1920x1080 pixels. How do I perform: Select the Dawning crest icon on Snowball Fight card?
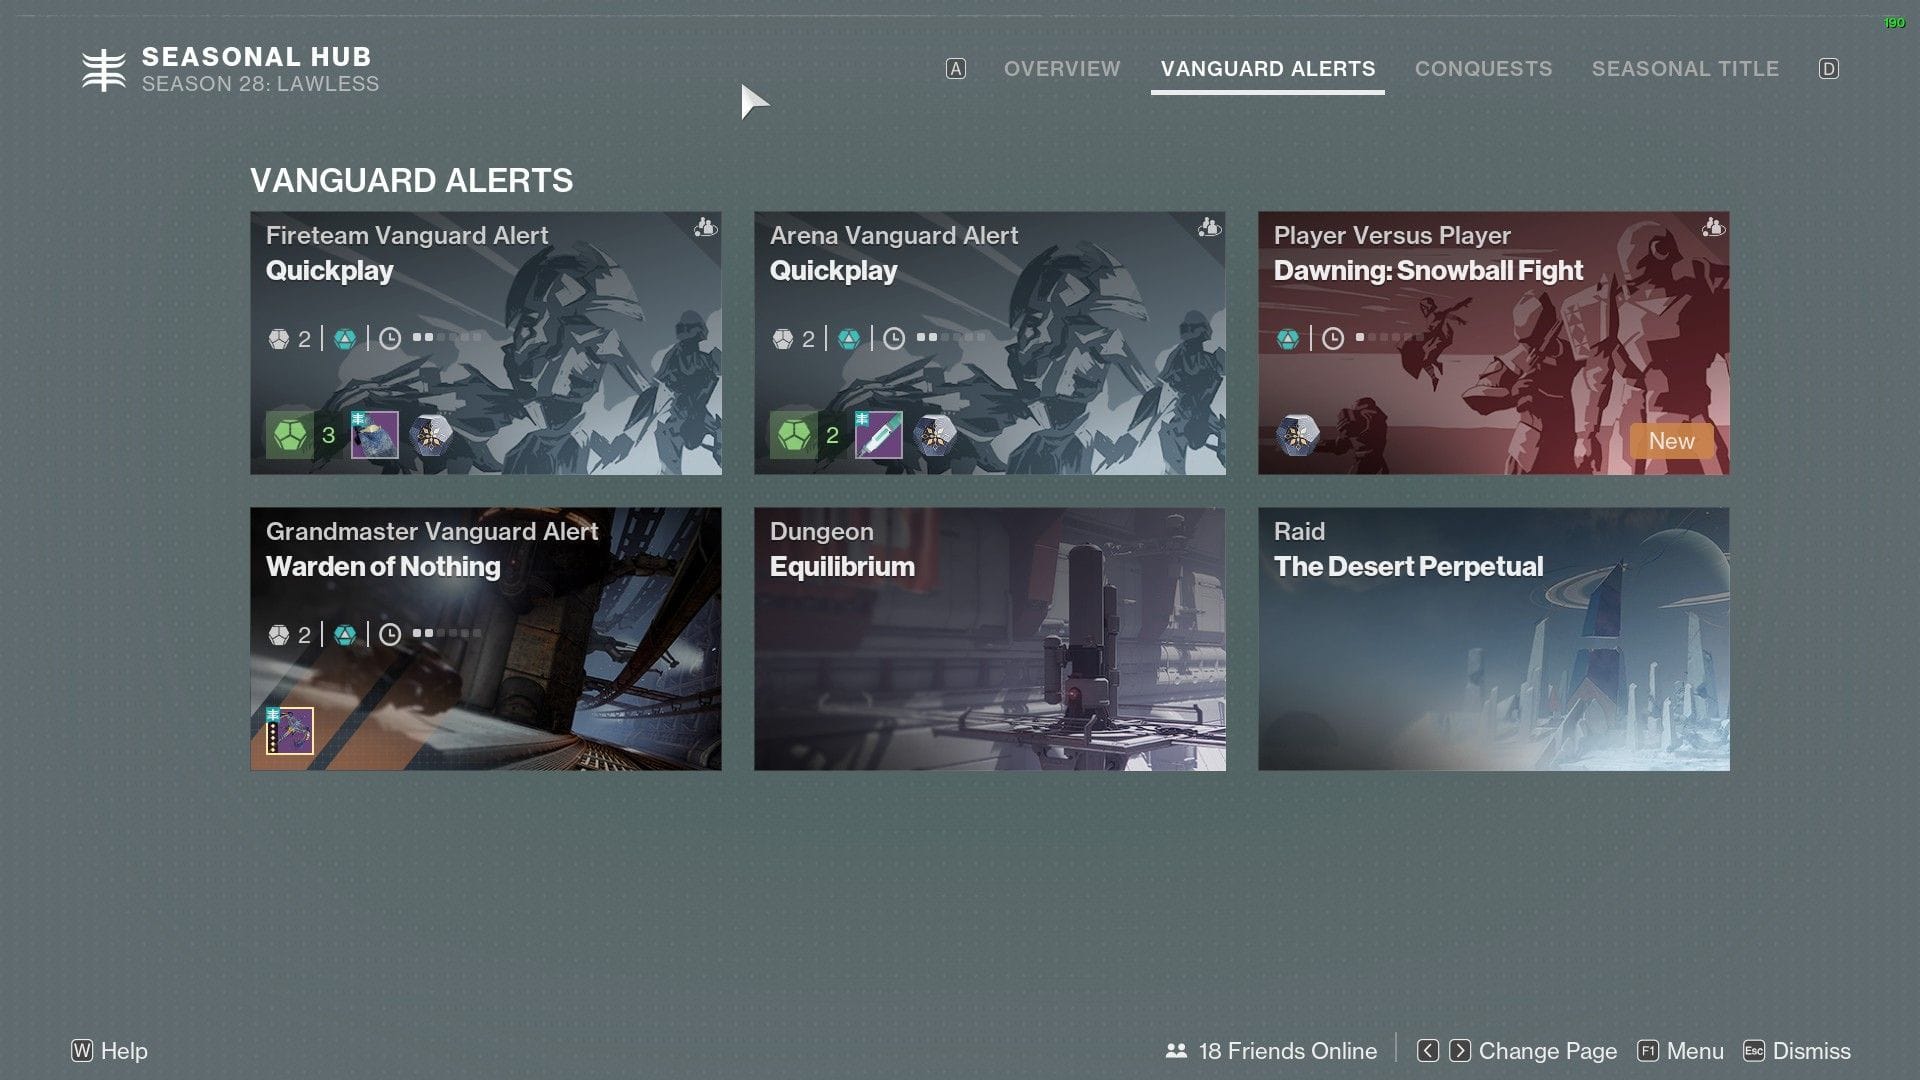[x=1295, y=434]
